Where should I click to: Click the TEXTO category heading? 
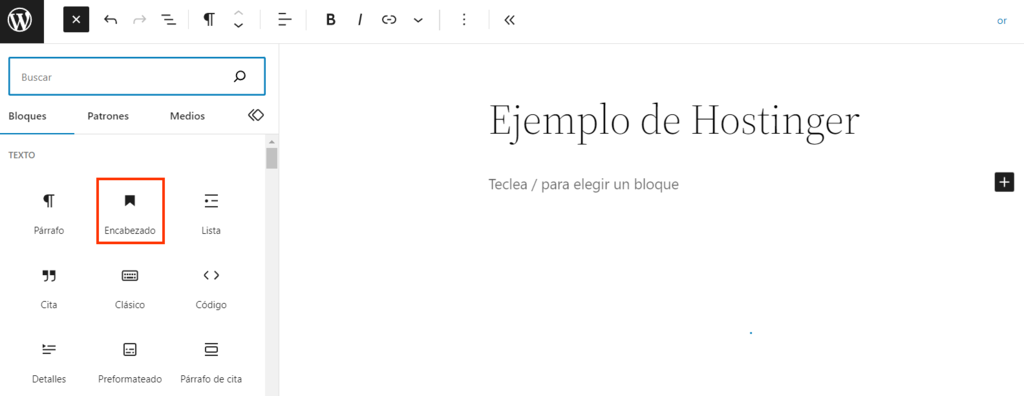(x=22, y=156)
